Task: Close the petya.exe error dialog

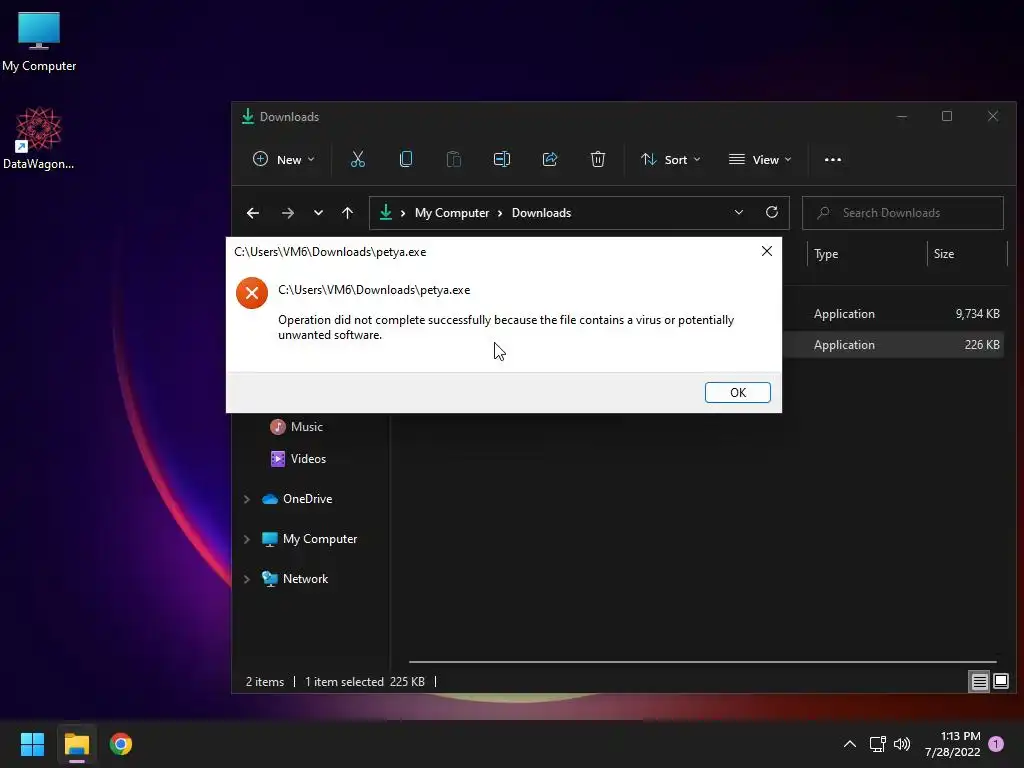Action: tap(767, 251)
